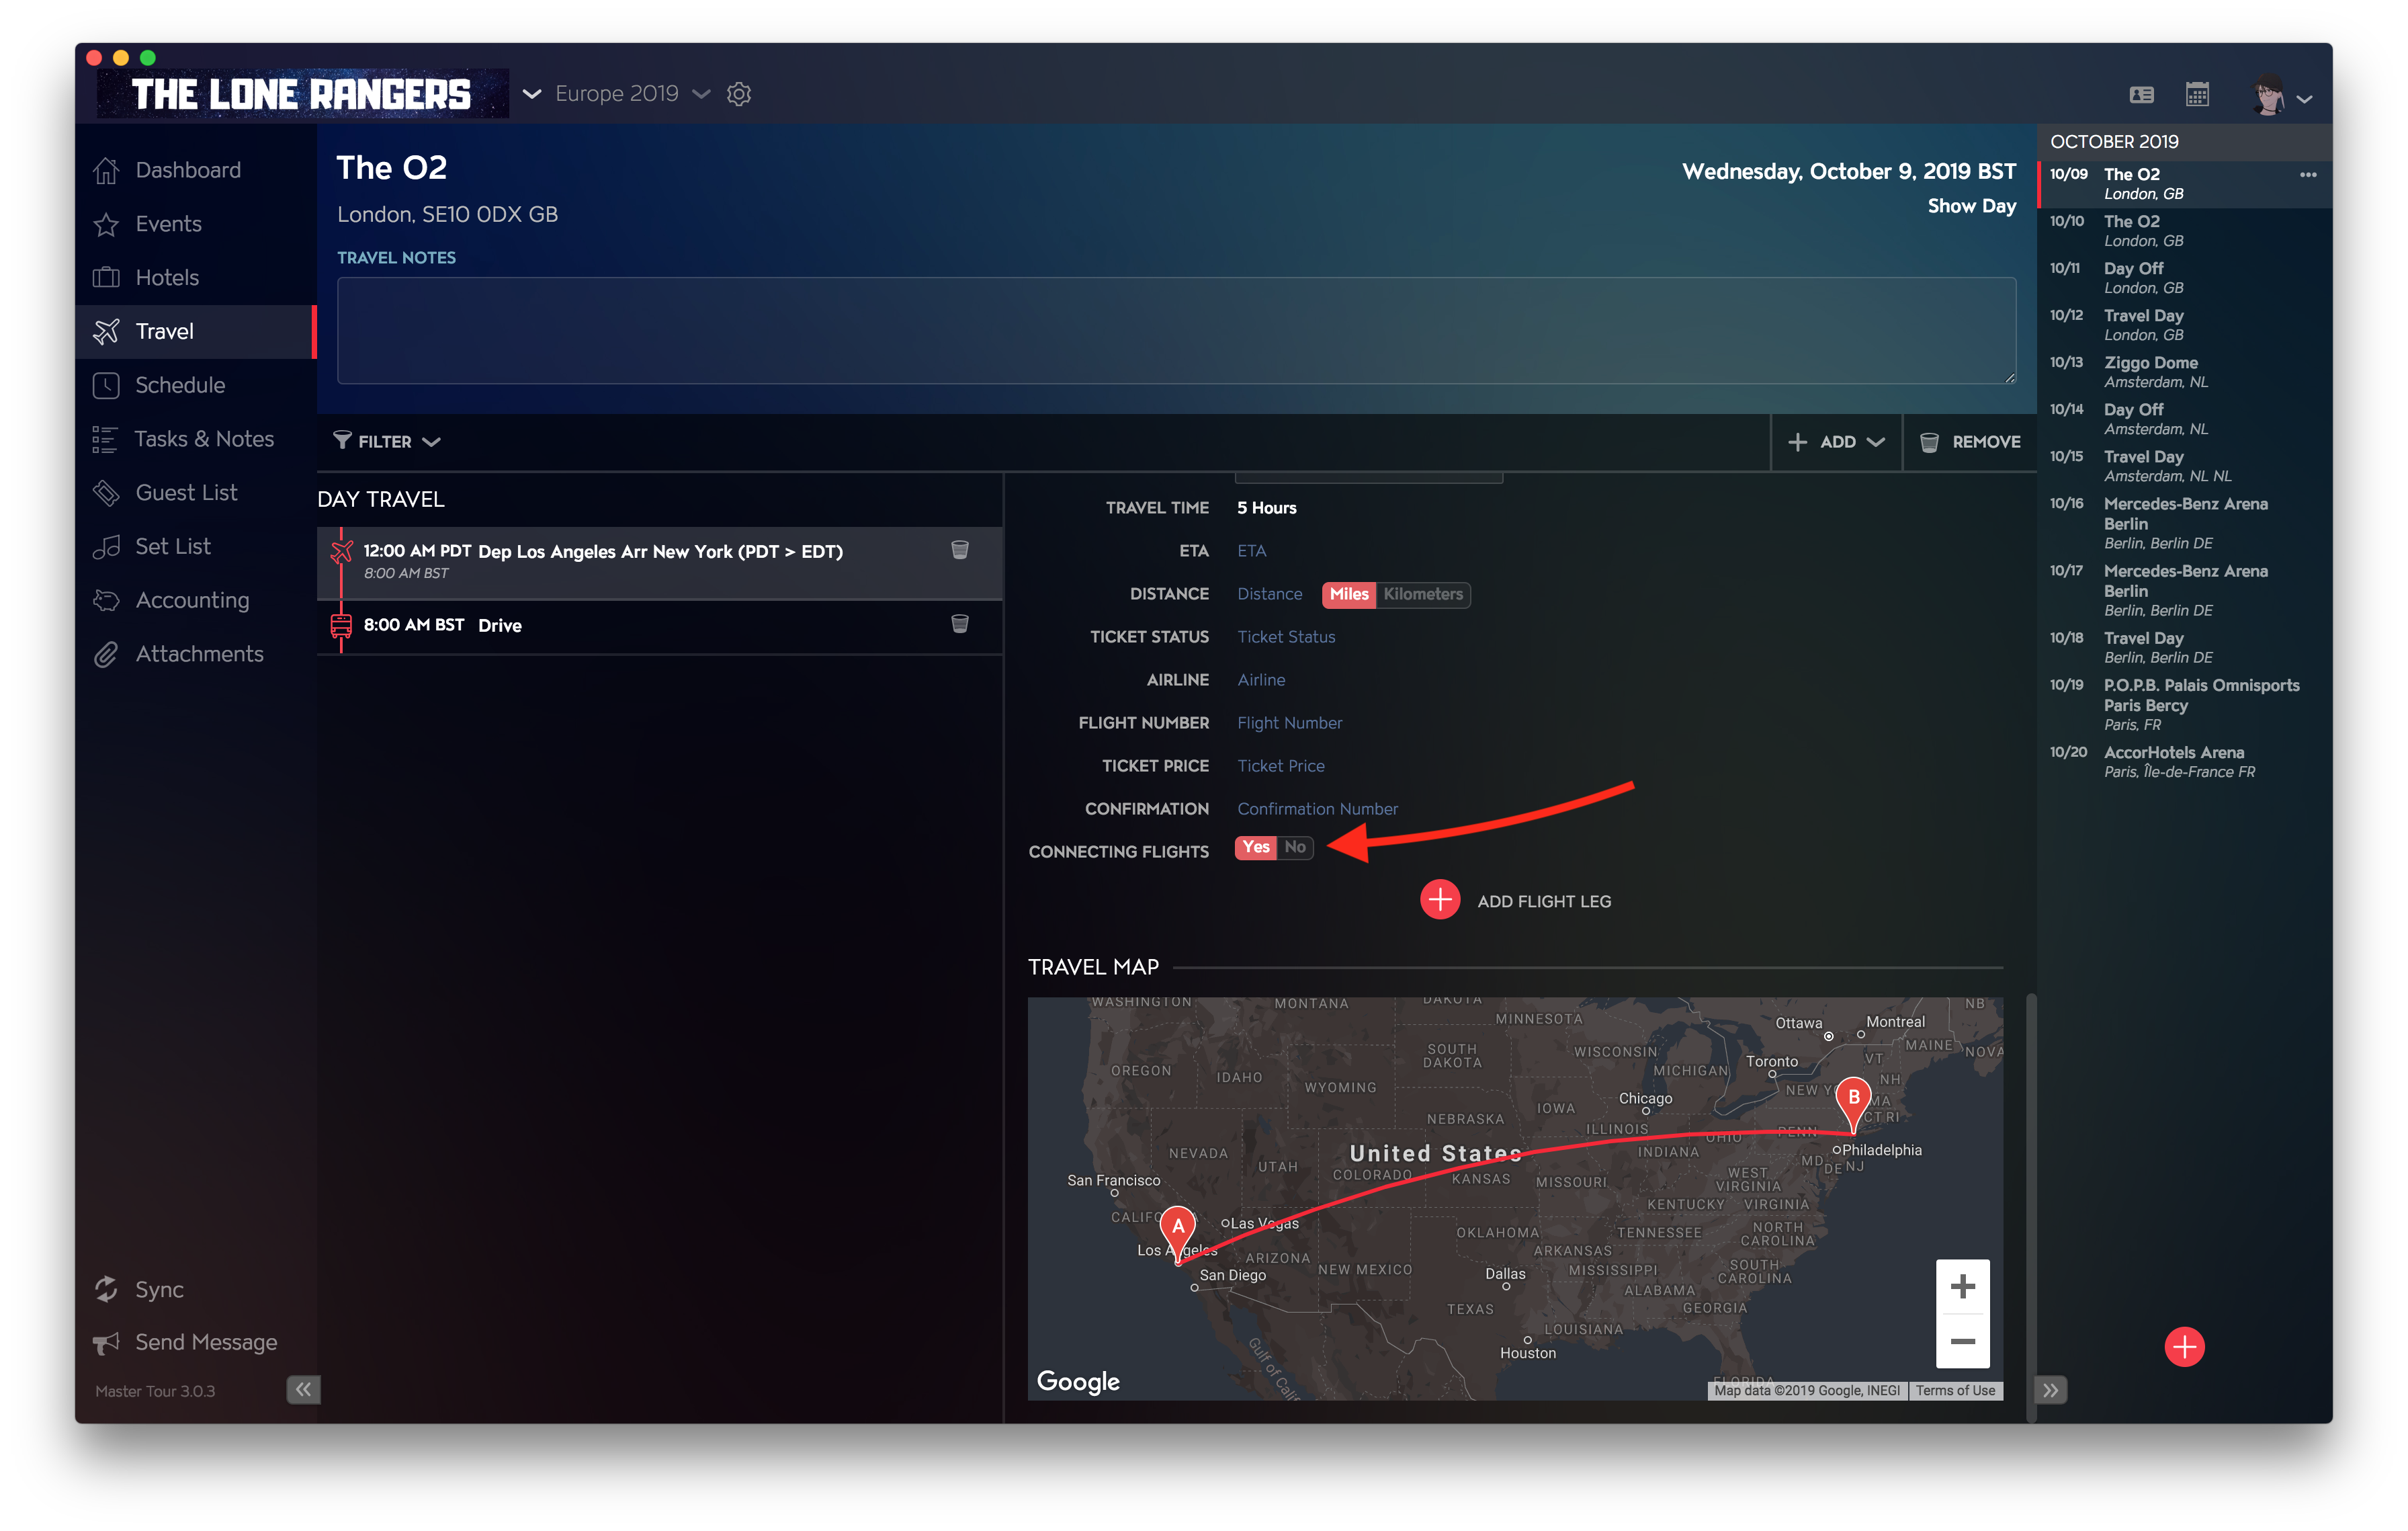Set distance unit to Kilometers

1423,595
